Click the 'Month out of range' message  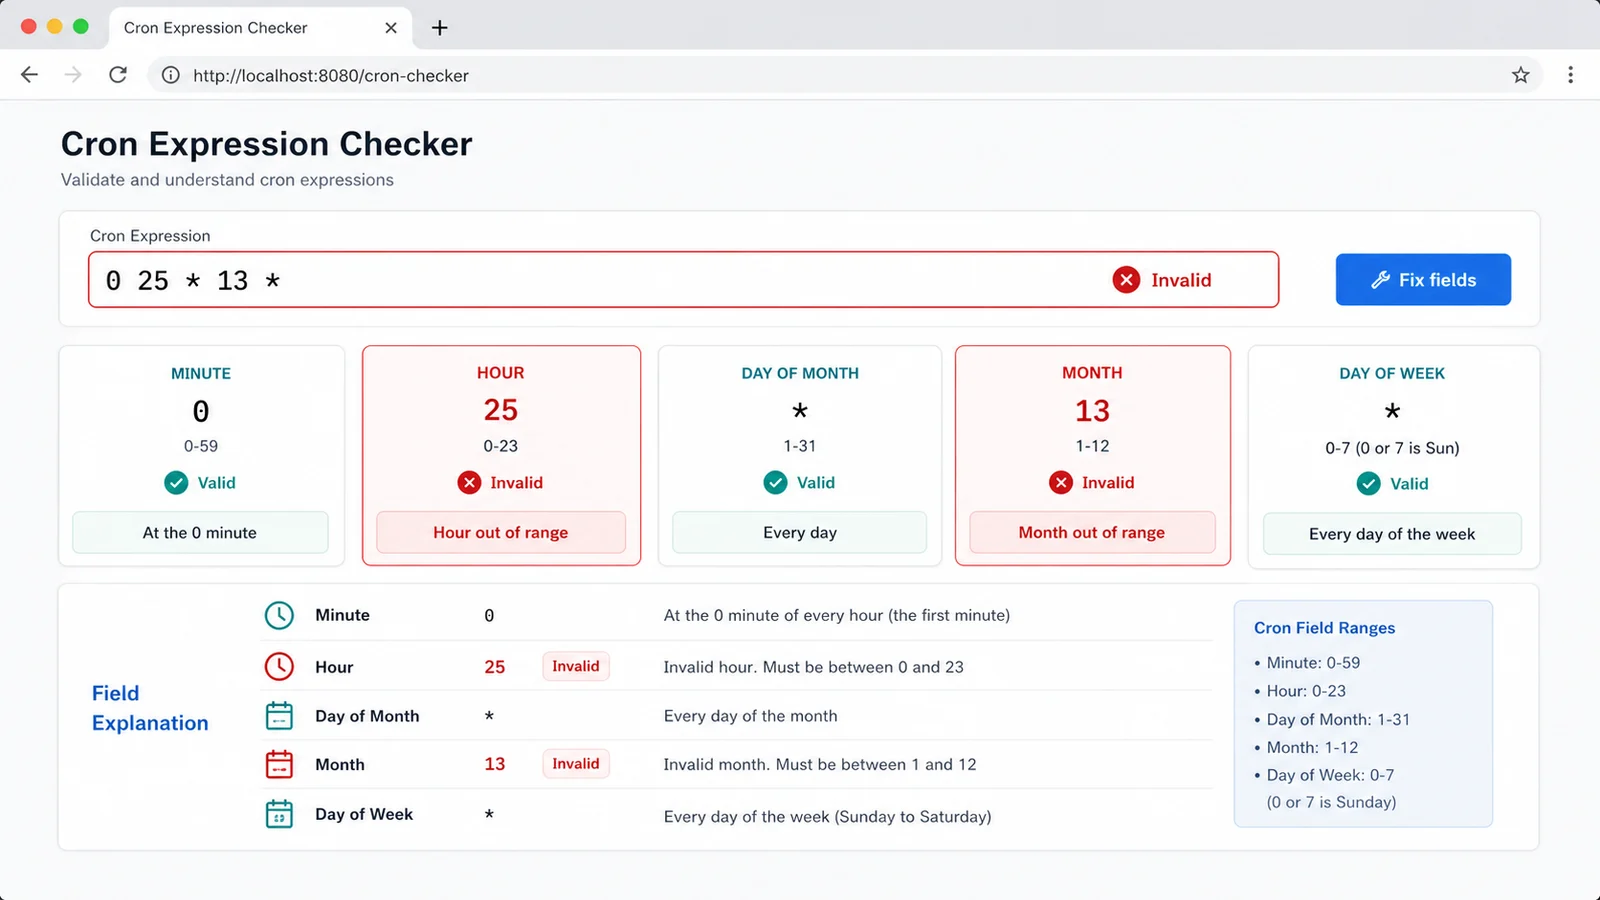(x=1092, y=533)
